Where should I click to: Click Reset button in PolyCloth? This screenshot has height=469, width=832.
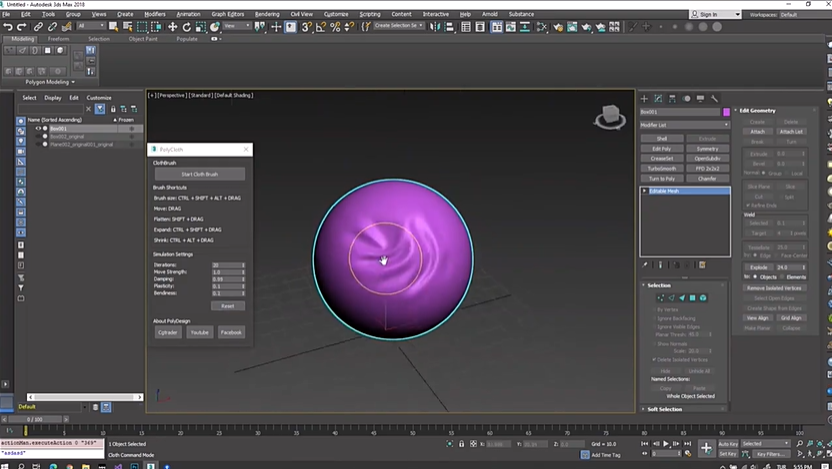click(228, 306)
